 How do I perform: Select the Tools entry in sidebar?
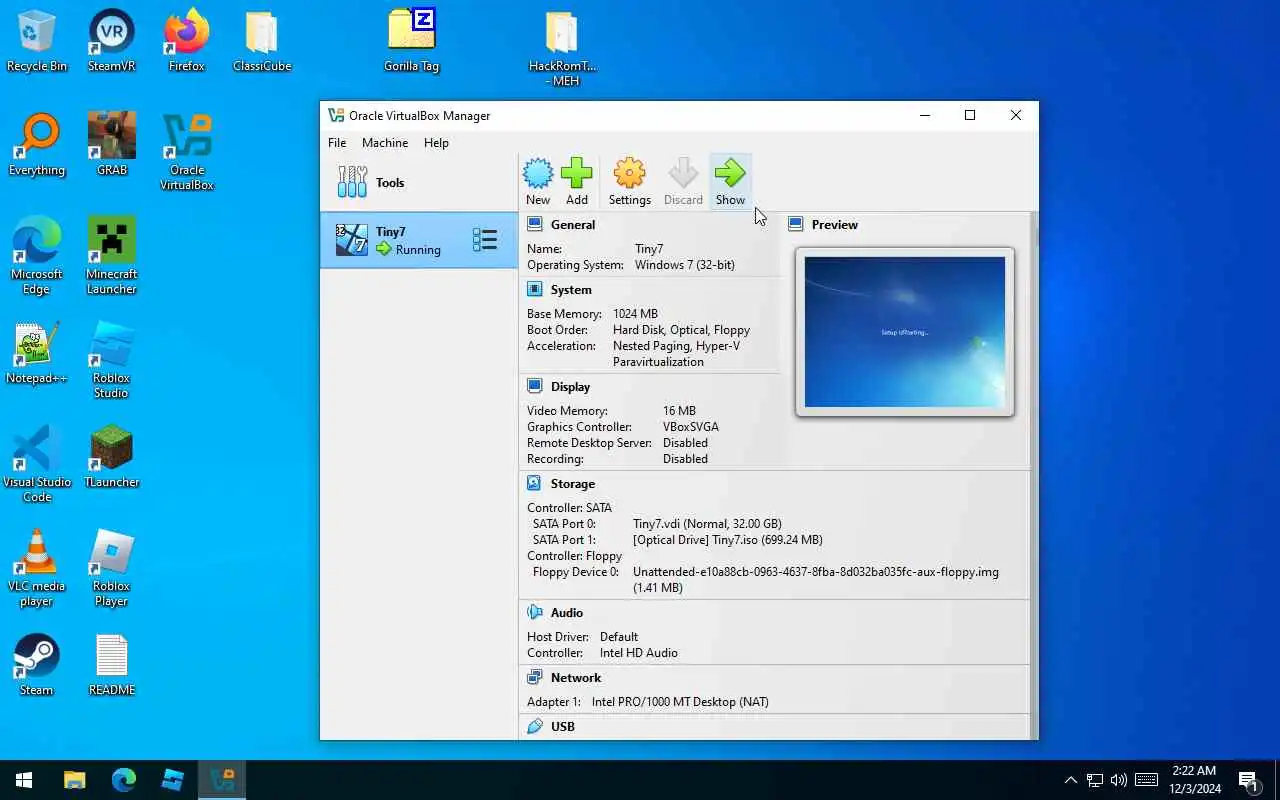419,182
